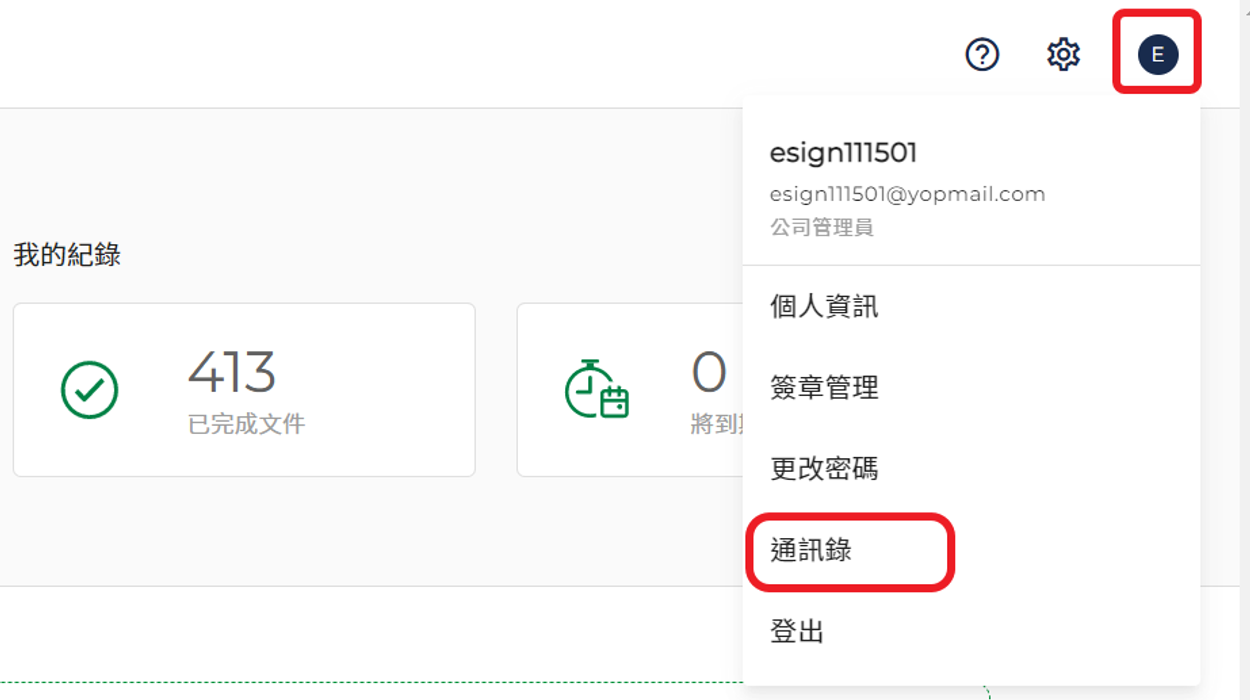Click the green clock-and-calendar icon
1250x700 pixels.
coord(597,389)
